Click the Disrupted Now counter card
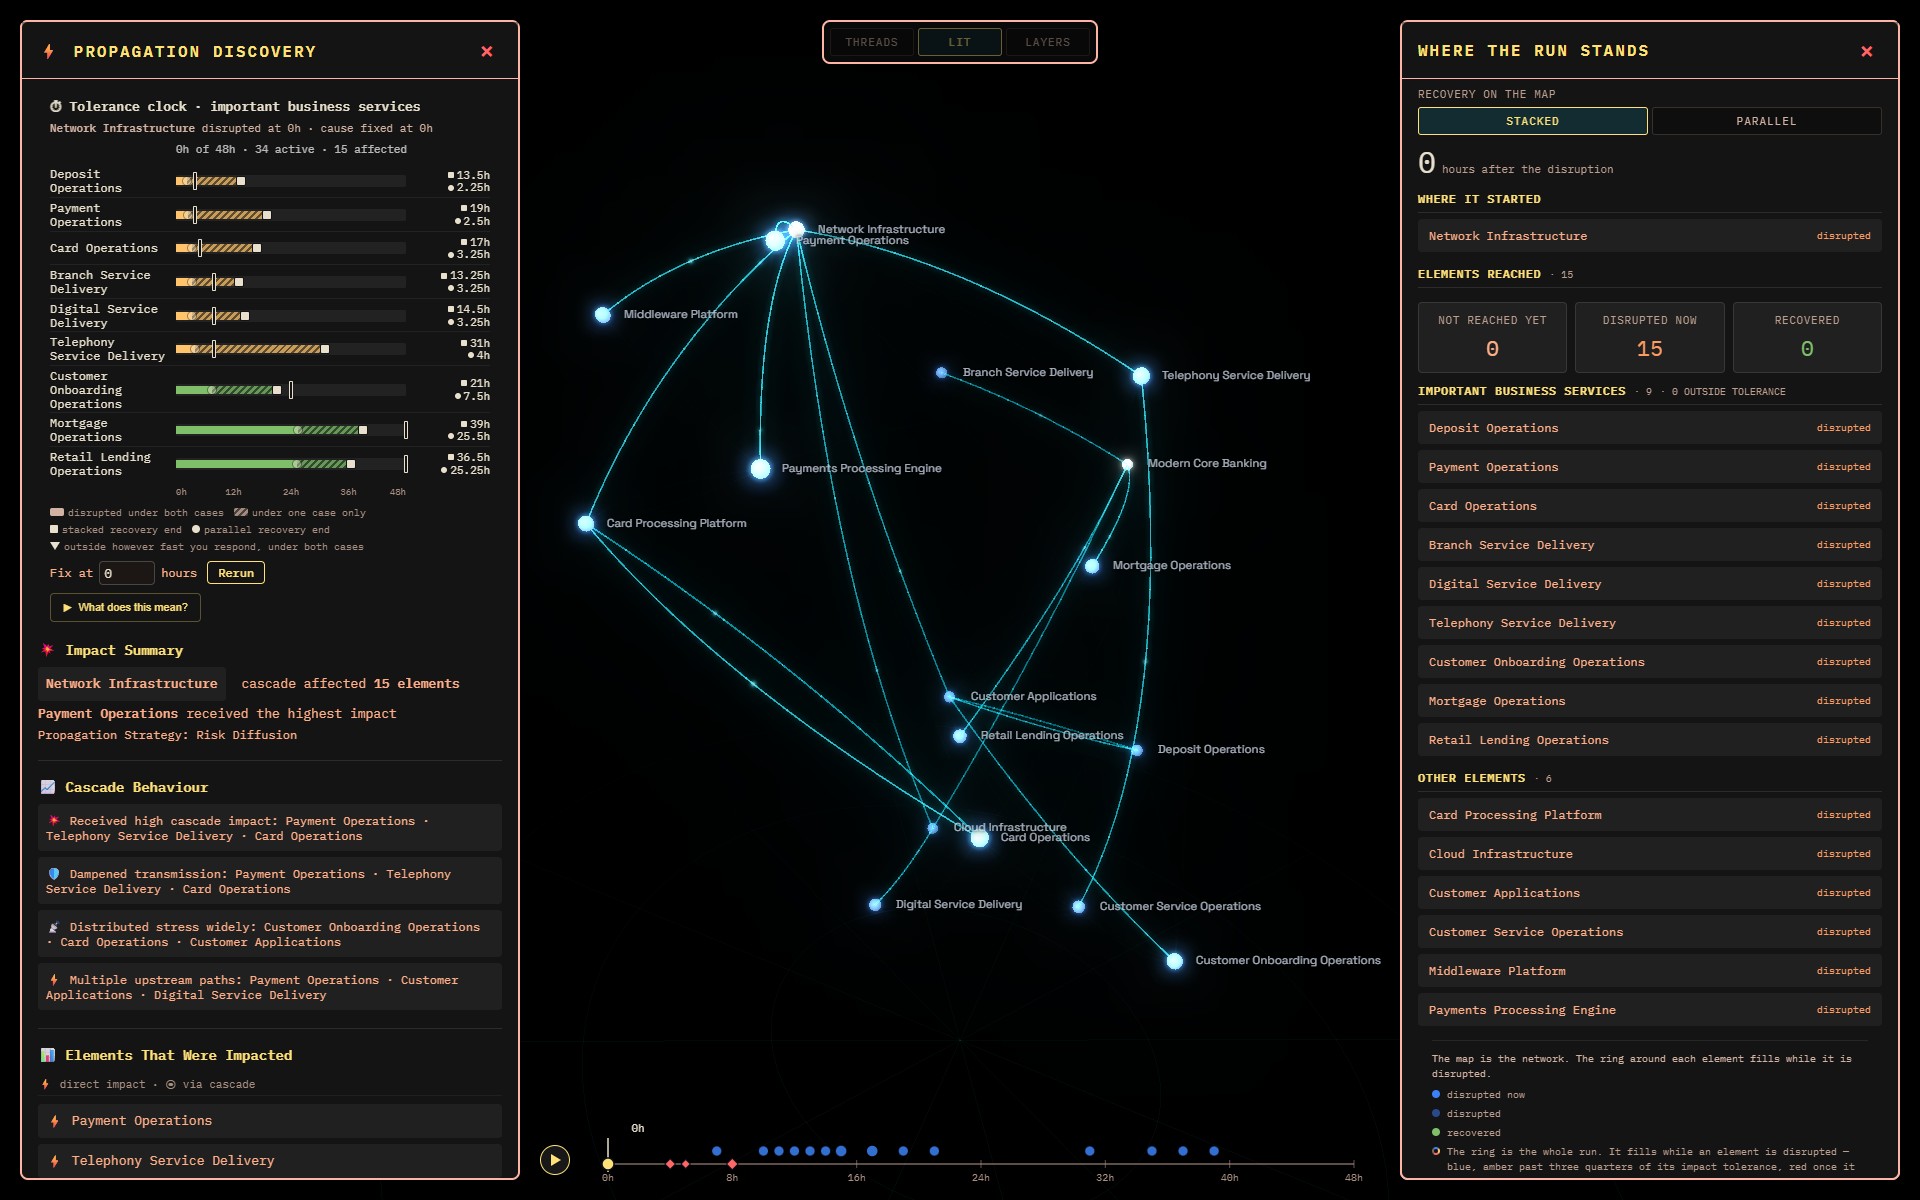1920x1200 pixels. (x=1649, y=337)
